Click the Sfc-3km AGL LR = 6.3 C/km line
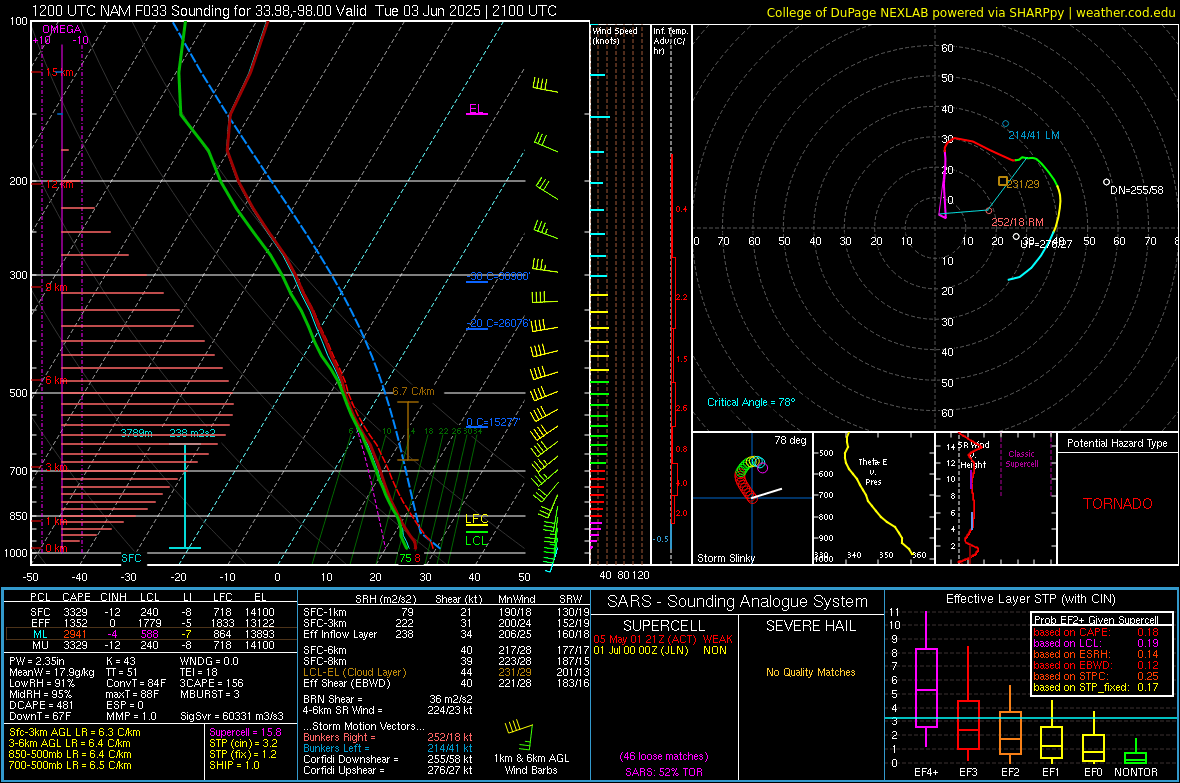The height and width of the screenshot is (783, 1180). tap(75, 732)
